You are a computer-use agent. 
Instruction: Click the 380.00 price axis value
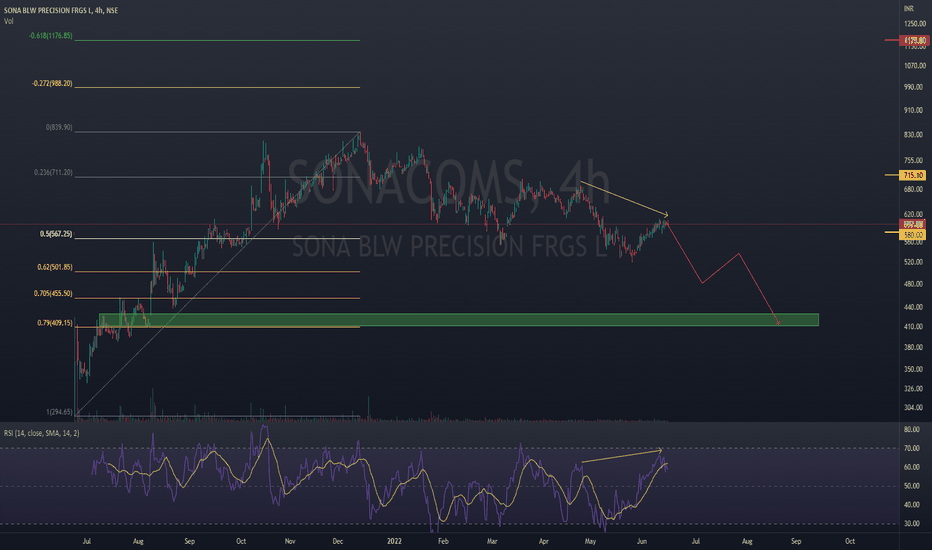click(x=914, y=347)
